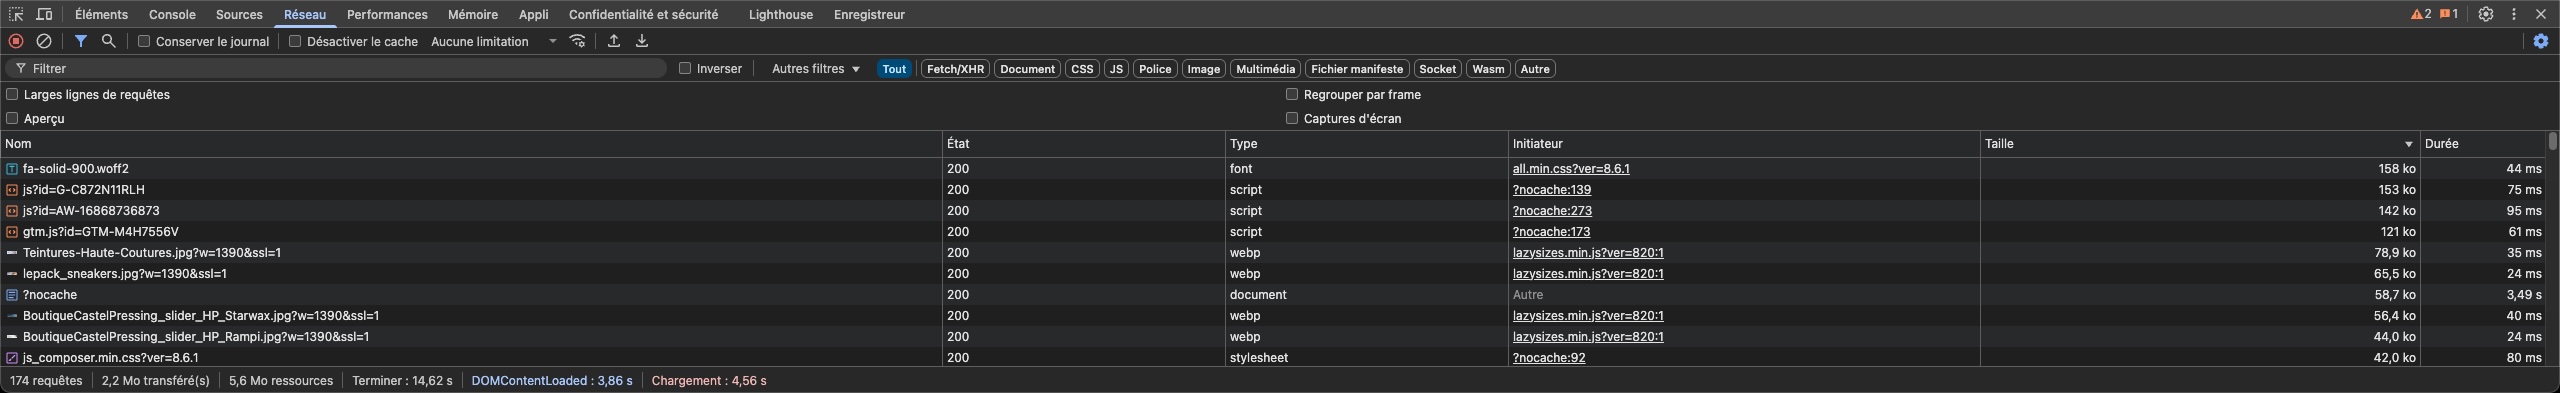Enable Conserver le journal checkbox
The width and height of the screenshot is (2560, 393).
point(144,41)
